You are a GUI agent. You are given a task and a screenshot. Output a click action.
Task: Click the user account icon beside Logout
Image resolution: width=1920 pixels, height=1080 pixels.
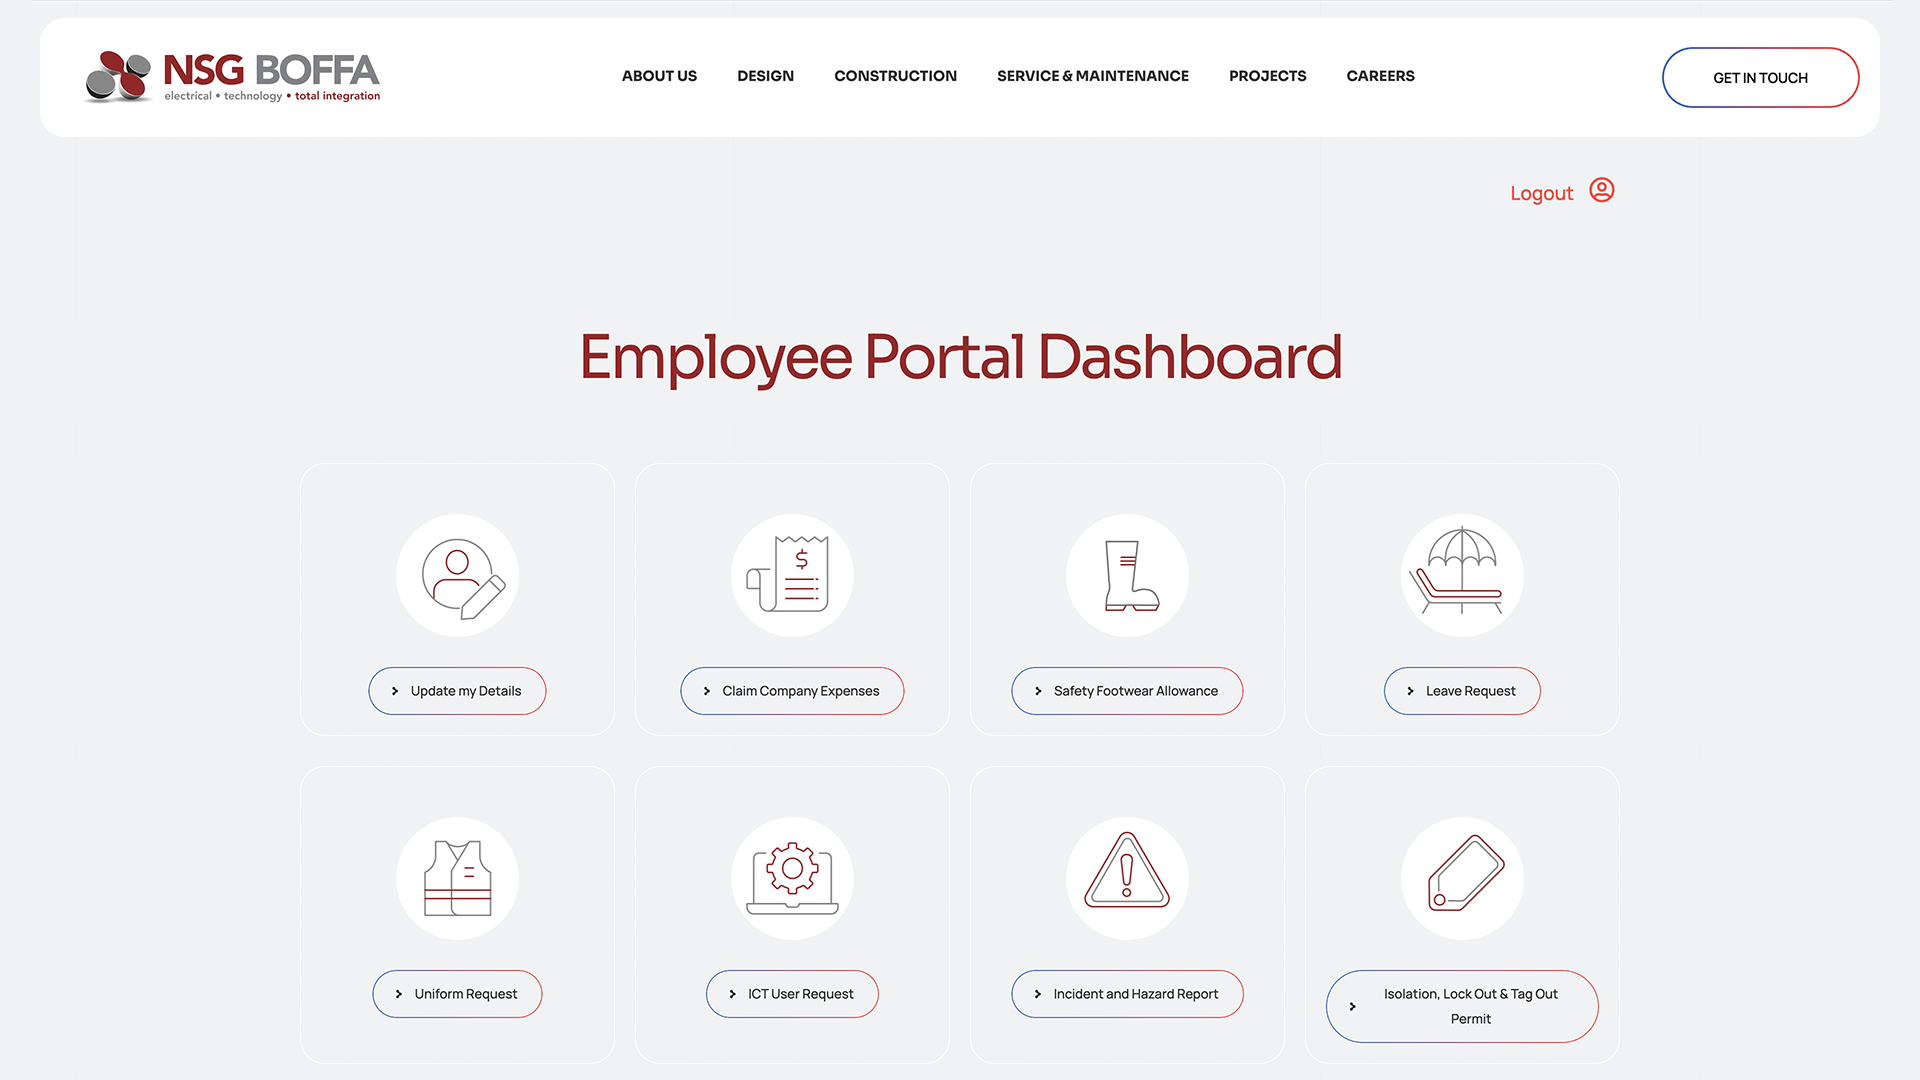pyautogui.click(x=1602, y=190)
